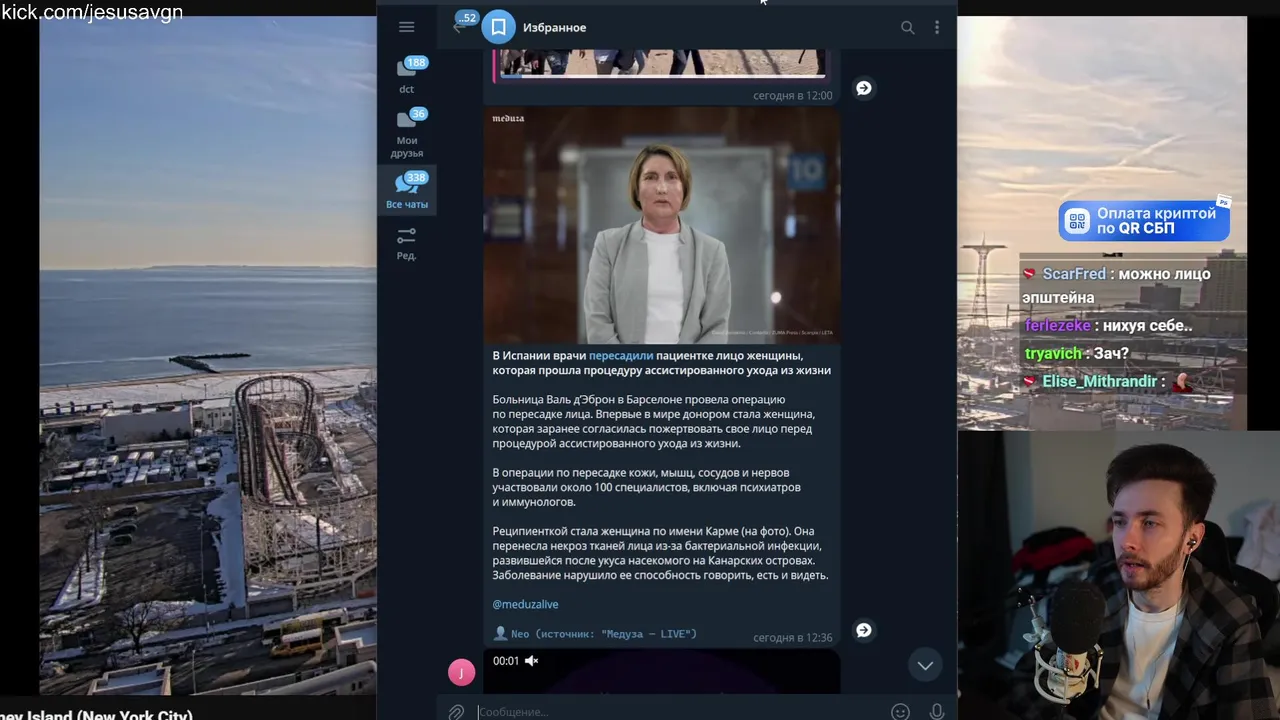
Task: Forward the Medusa post sent at 12:36
Action: (x=864, y=630)
